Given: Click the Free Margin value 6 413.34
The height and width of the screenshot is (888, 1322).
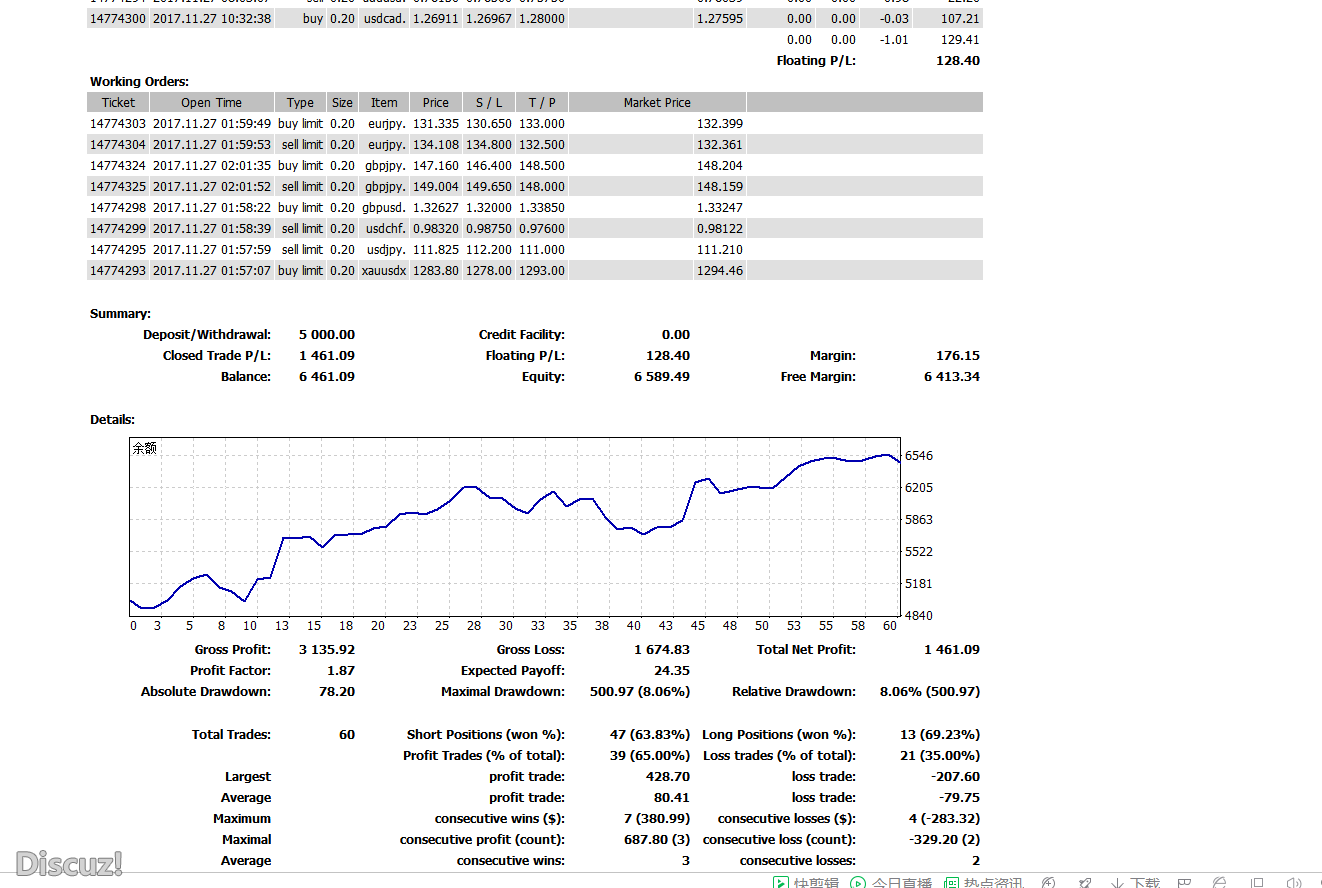Looking at the screenshot, I should 952,376.
